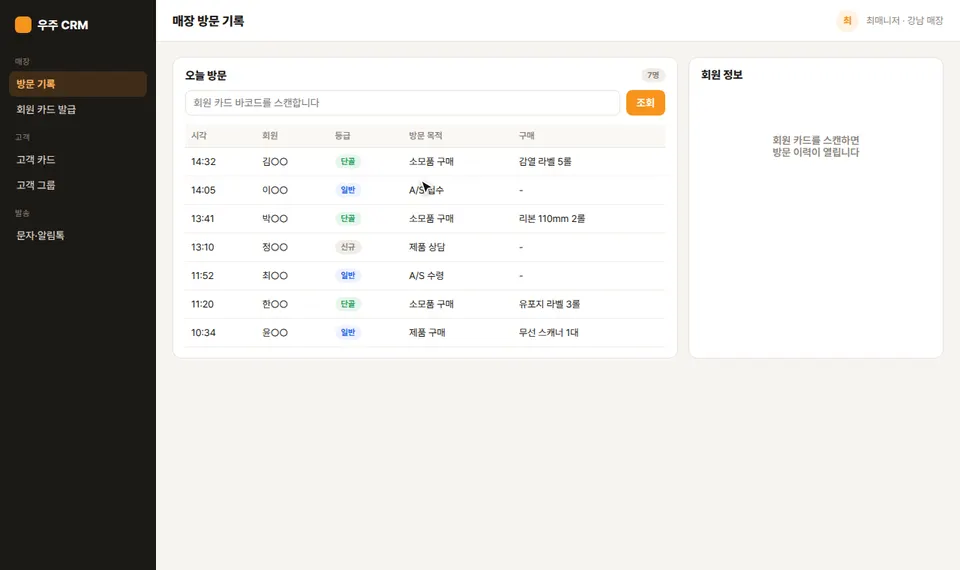The image size is (960, 570).
Task: Open 회원 카드 발급 menu item
Action: point(78,110)
